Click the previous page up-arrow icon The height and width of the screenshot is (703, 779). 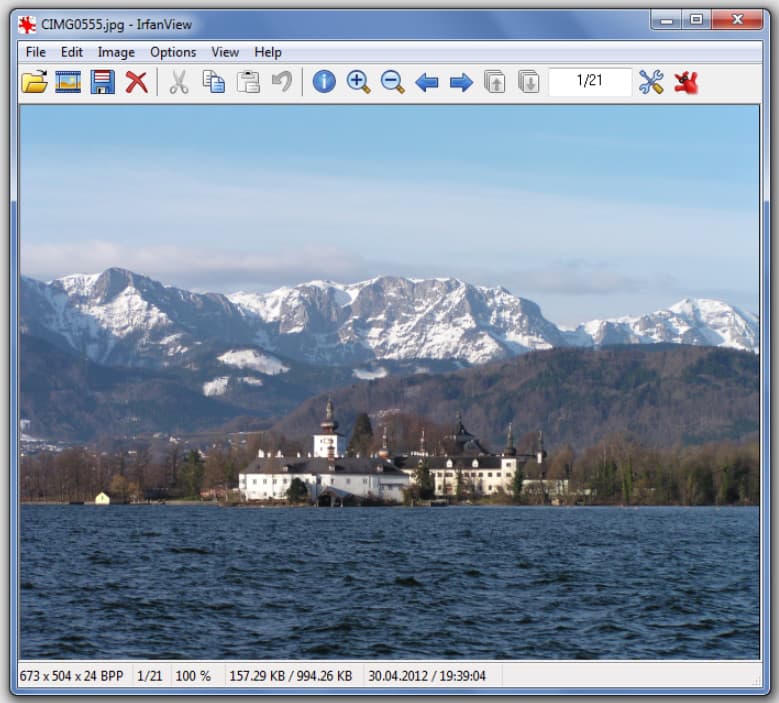[x=495, y=82]
